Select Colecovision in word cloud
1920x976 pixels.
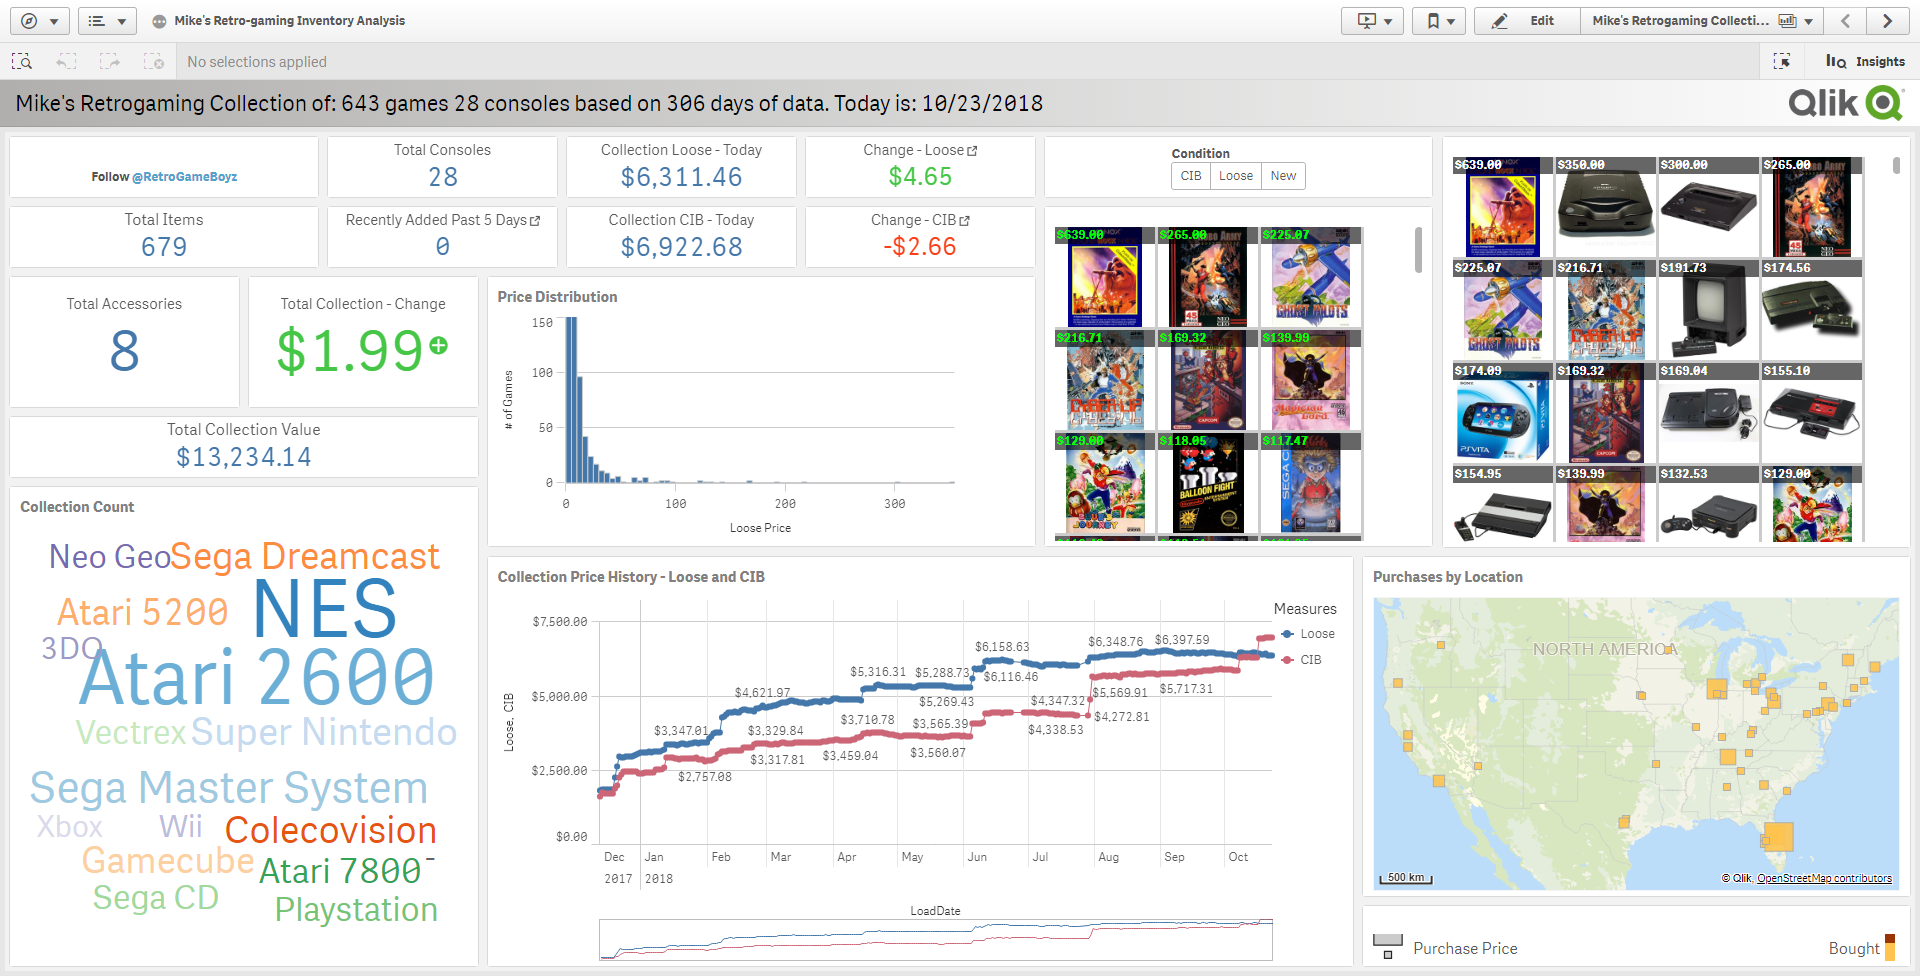pos(331,830)
